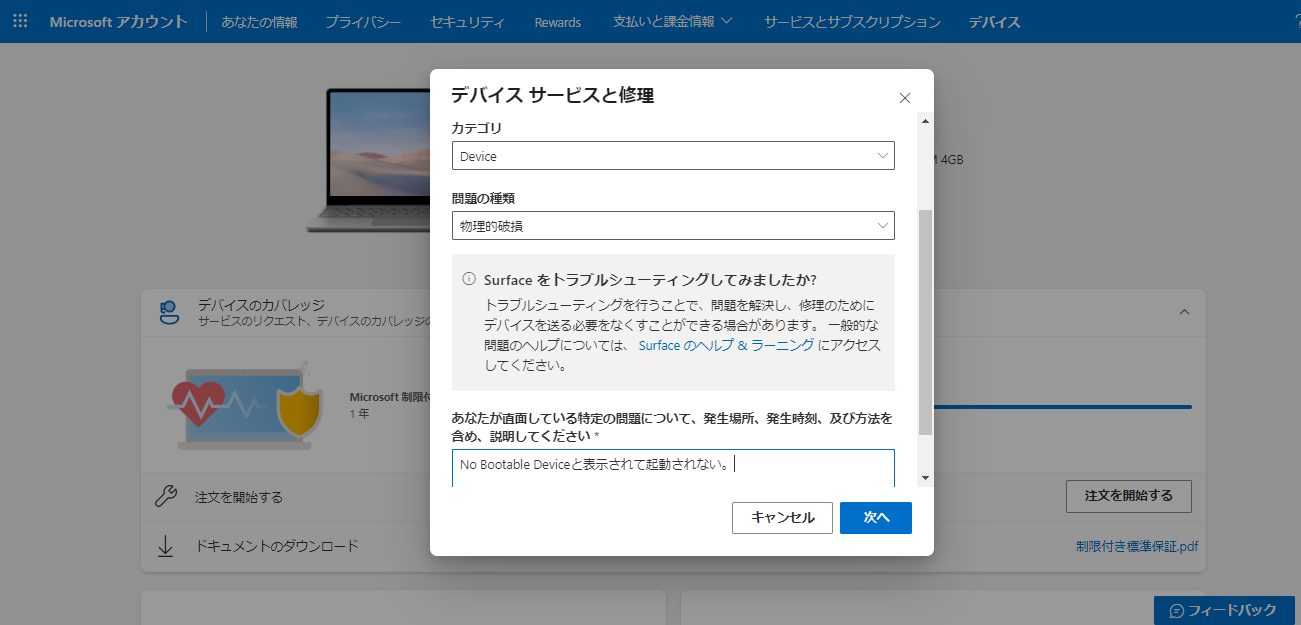Click the キャンセル button
1301x625 pixels.
(x=782, y=518)
